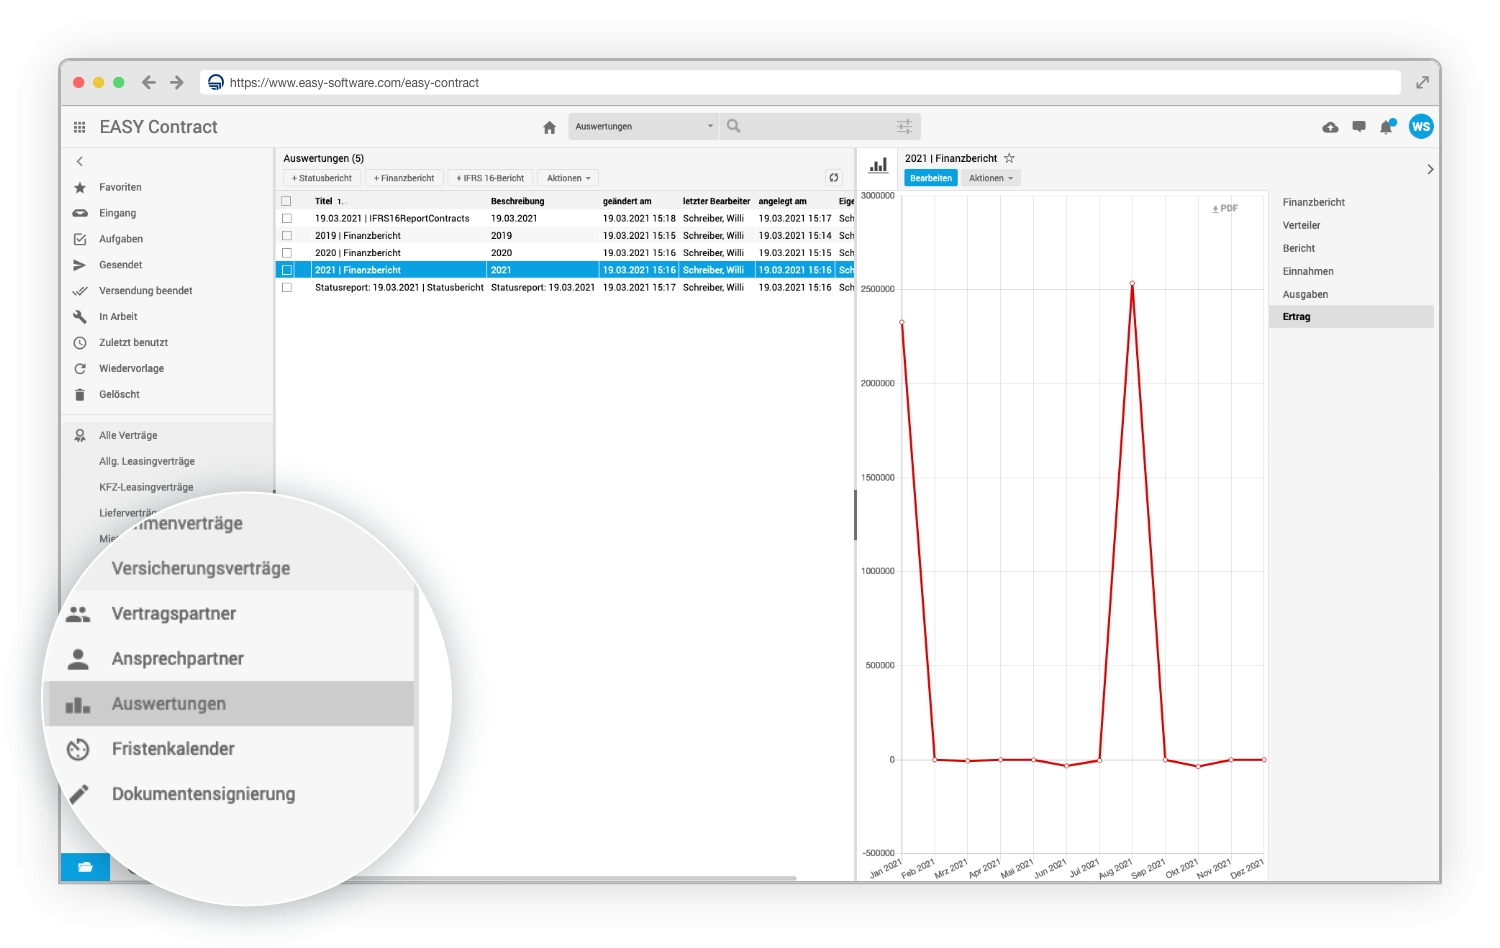The height and width of the screenshot is (948, 1500).
Task: Open the Einnahmen section tab
Action: point(1308,271)
